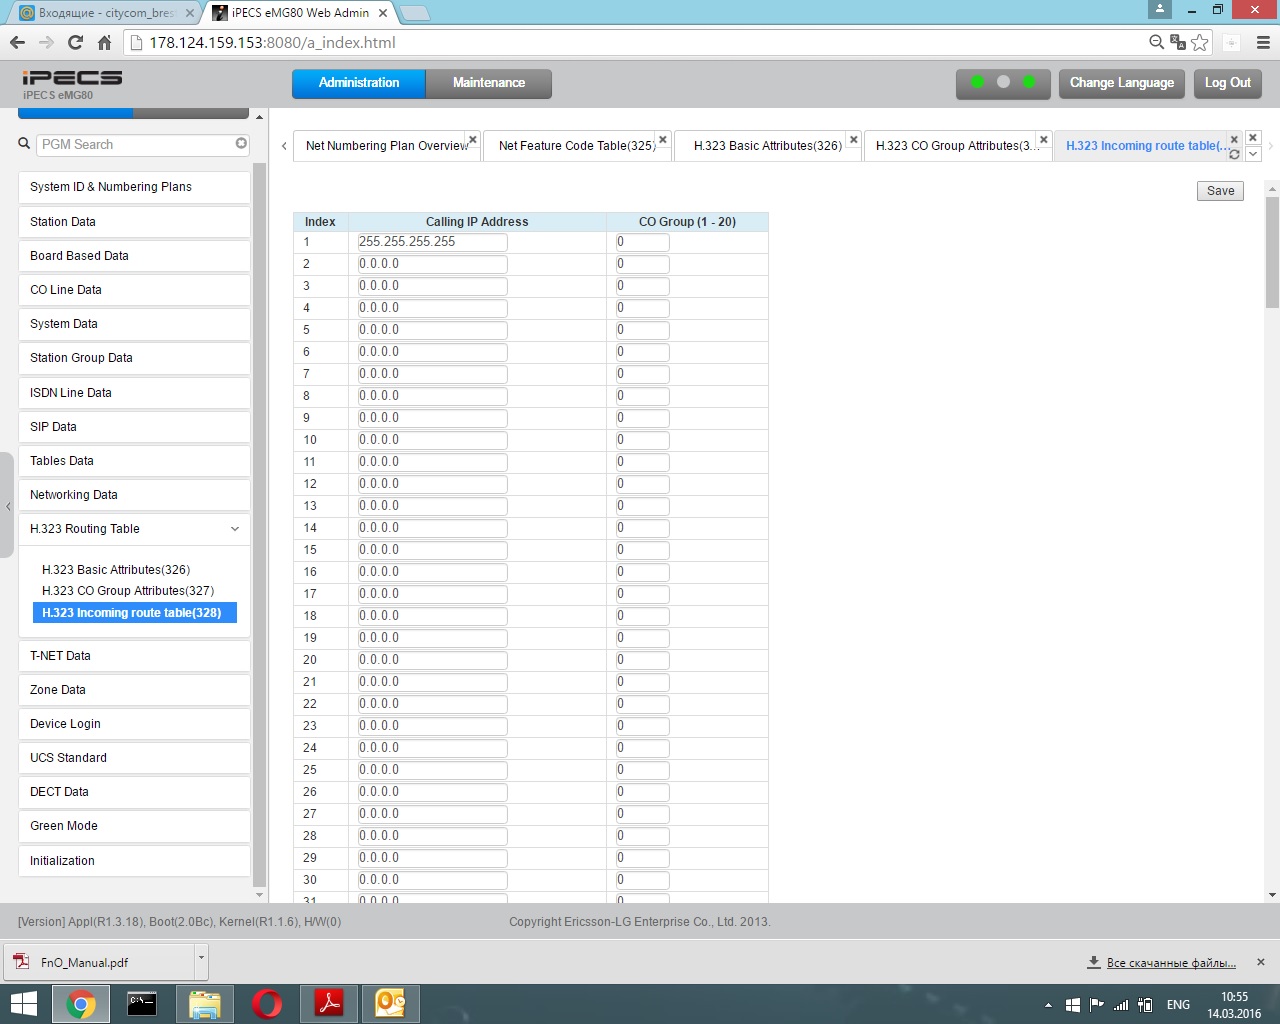
Task: Open the Chrome hamburger menu
Action: [x=1263, y=42]
